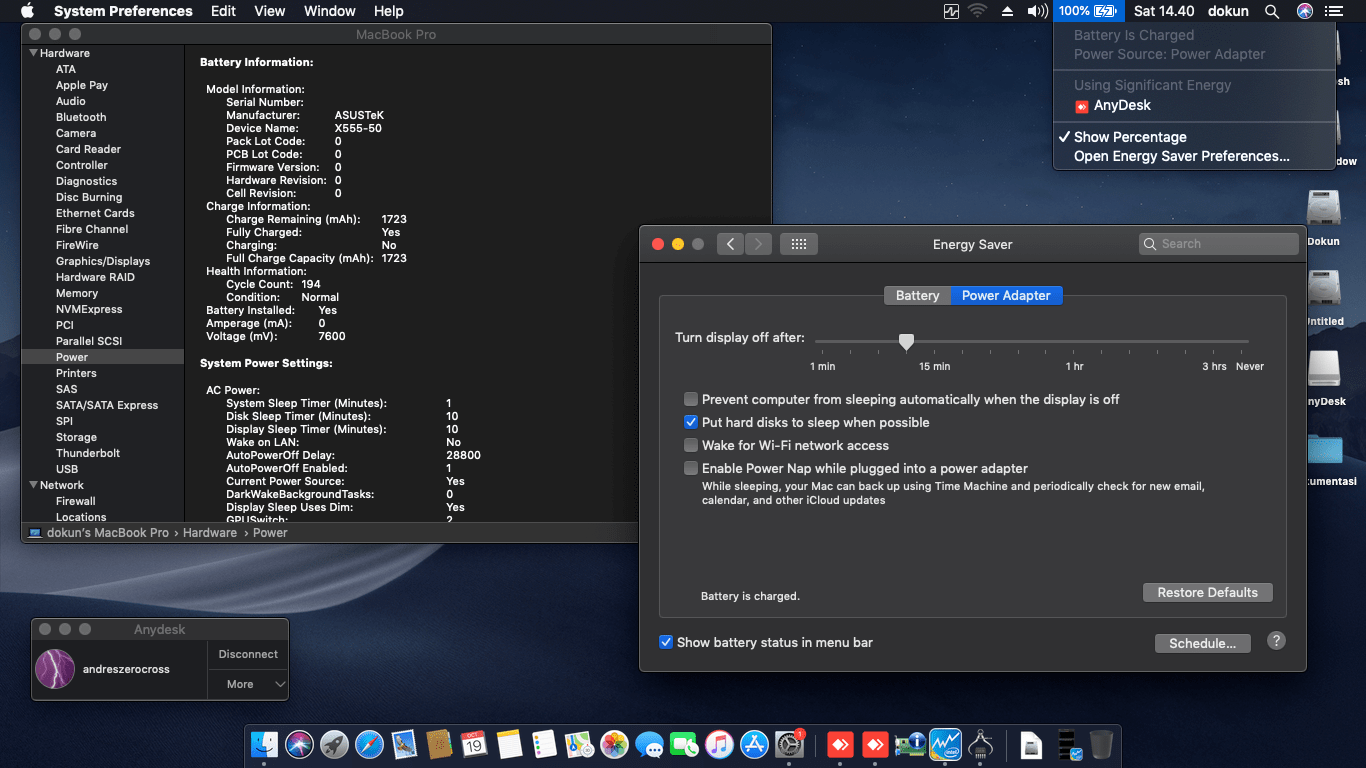This screenshot has height=768, width=1366.
Task: Enable Power Nap while plugged in
Action: pos(691,468)
